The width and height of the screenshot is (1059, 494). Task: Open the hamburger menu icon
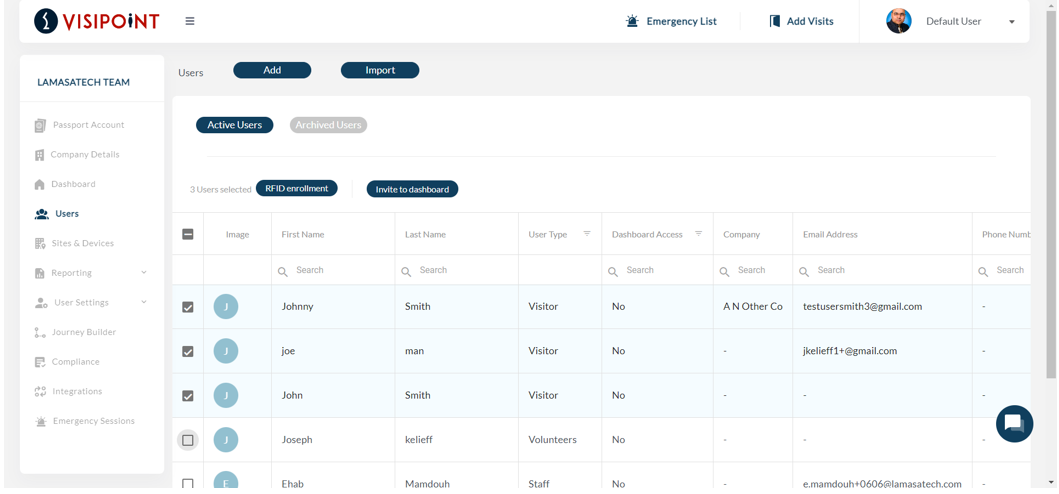[x=190, y=22]
